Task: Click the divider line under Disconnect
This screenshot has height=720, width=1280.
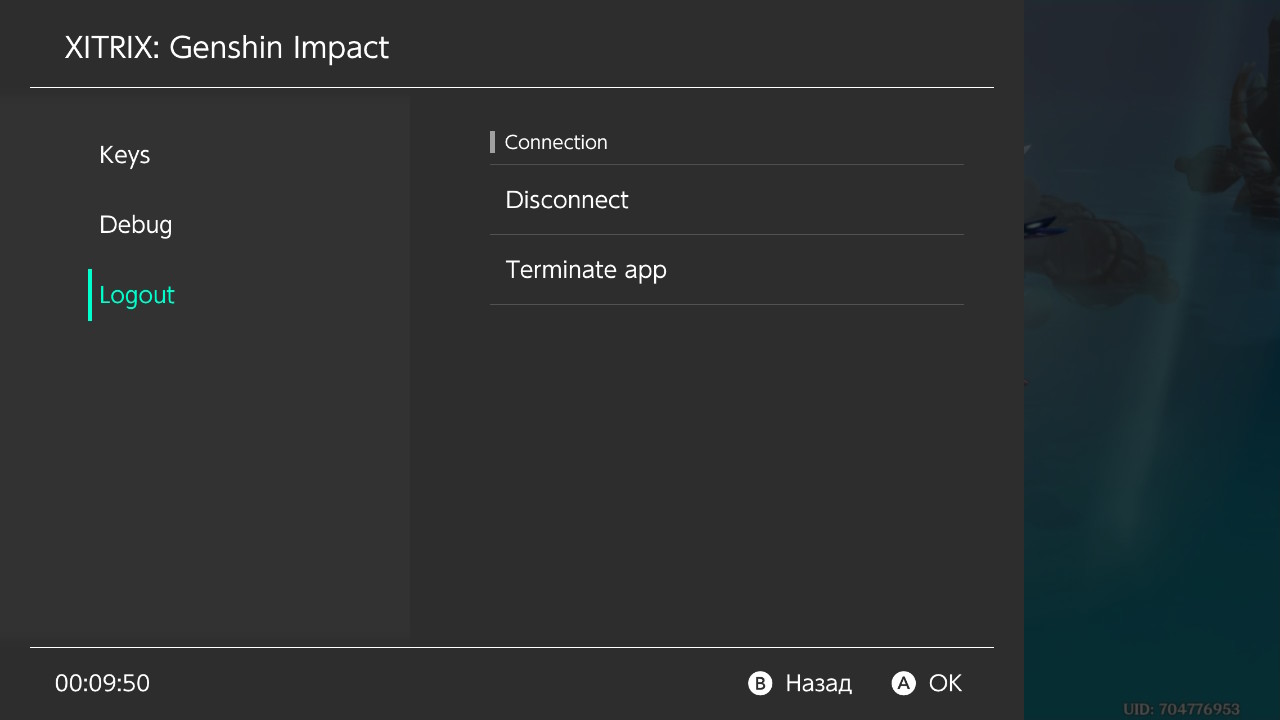Action: click(727, 234)
